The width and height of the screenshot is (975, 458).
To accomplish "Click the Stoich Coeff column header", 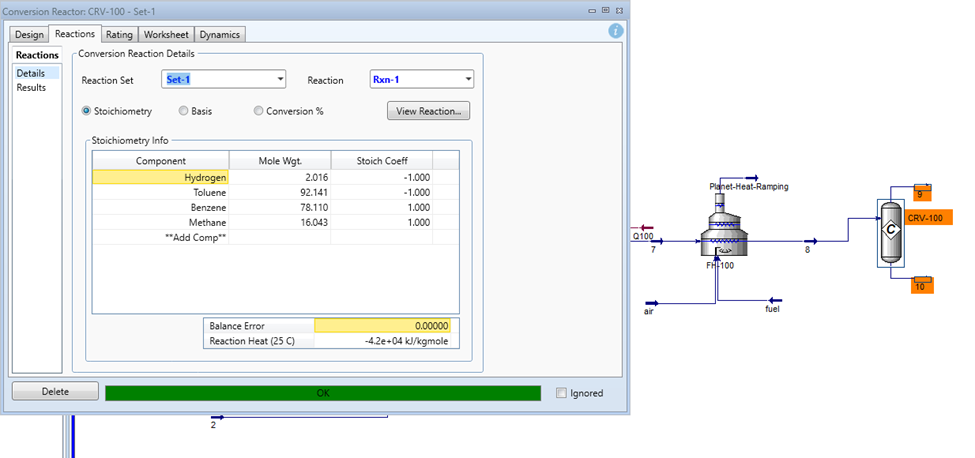I will (381, 161).
